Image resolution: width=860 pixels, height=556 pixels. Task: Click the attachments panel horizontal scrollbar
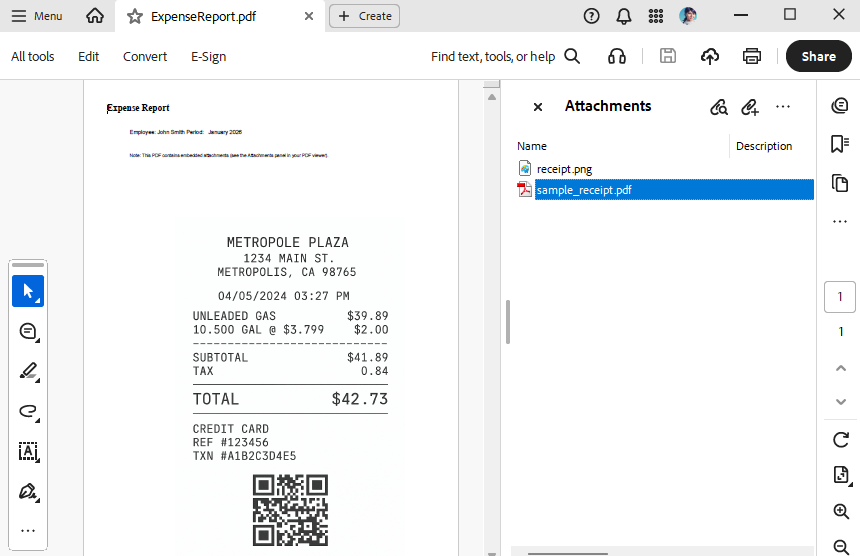click(x=568, y=554)
